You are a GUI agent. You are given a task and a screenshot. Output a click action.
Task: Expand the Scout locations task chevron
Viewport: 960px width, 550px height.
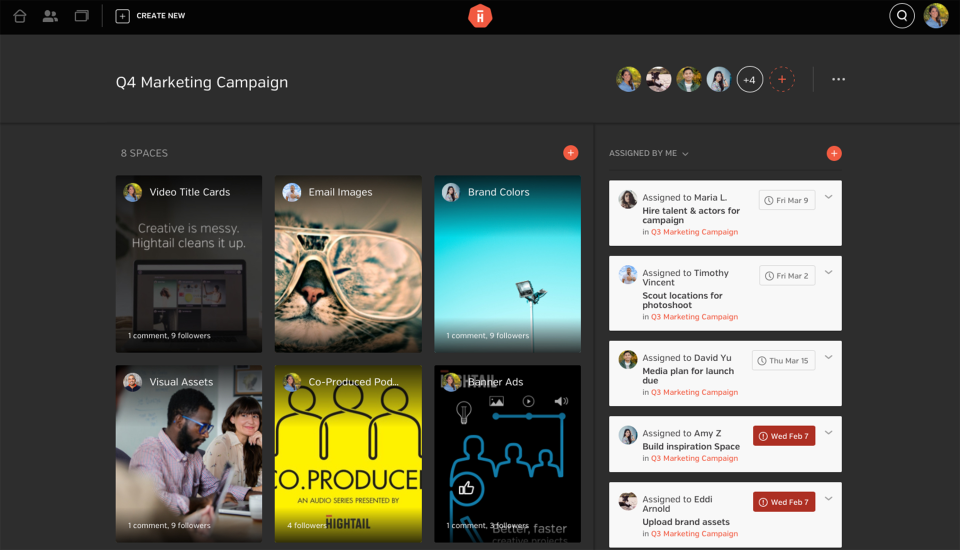pos(828,273)
